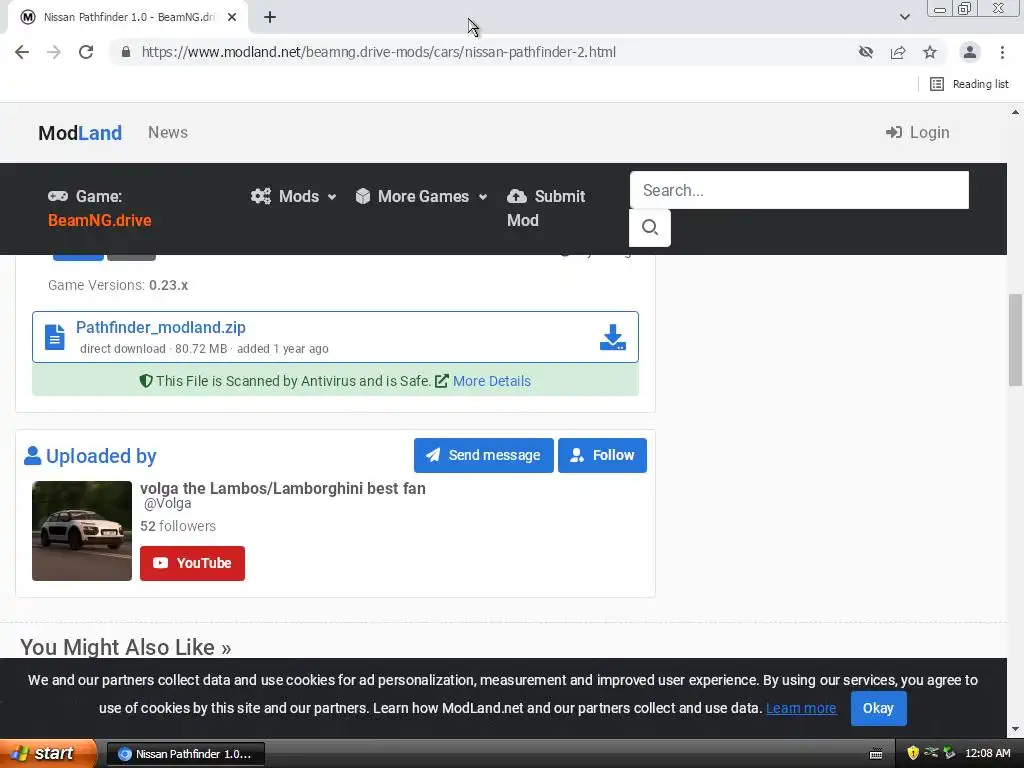Click the browser forward arrow
This screenshot has width=1024, height=768.
tap(54, 52)
